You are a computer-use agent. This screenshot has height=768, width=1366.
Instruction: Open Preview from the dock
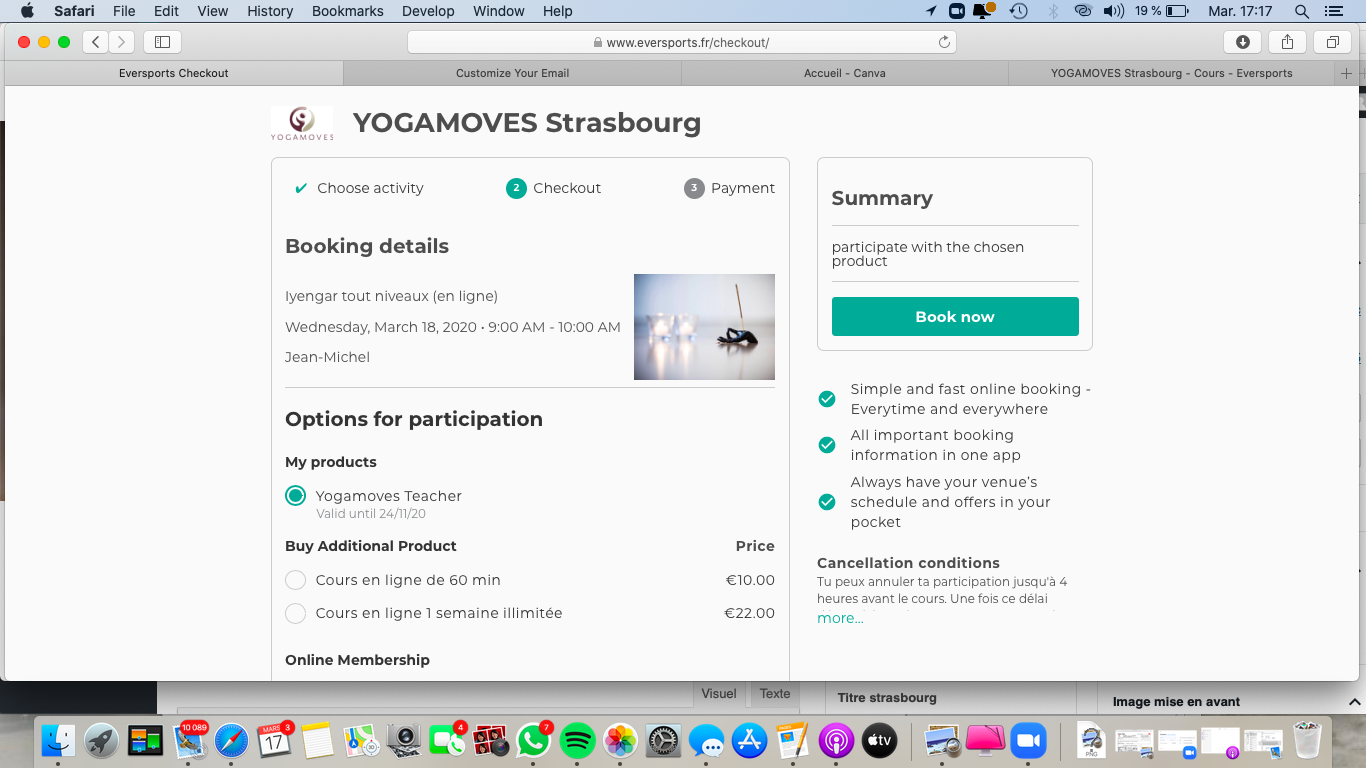click(943, 741)
